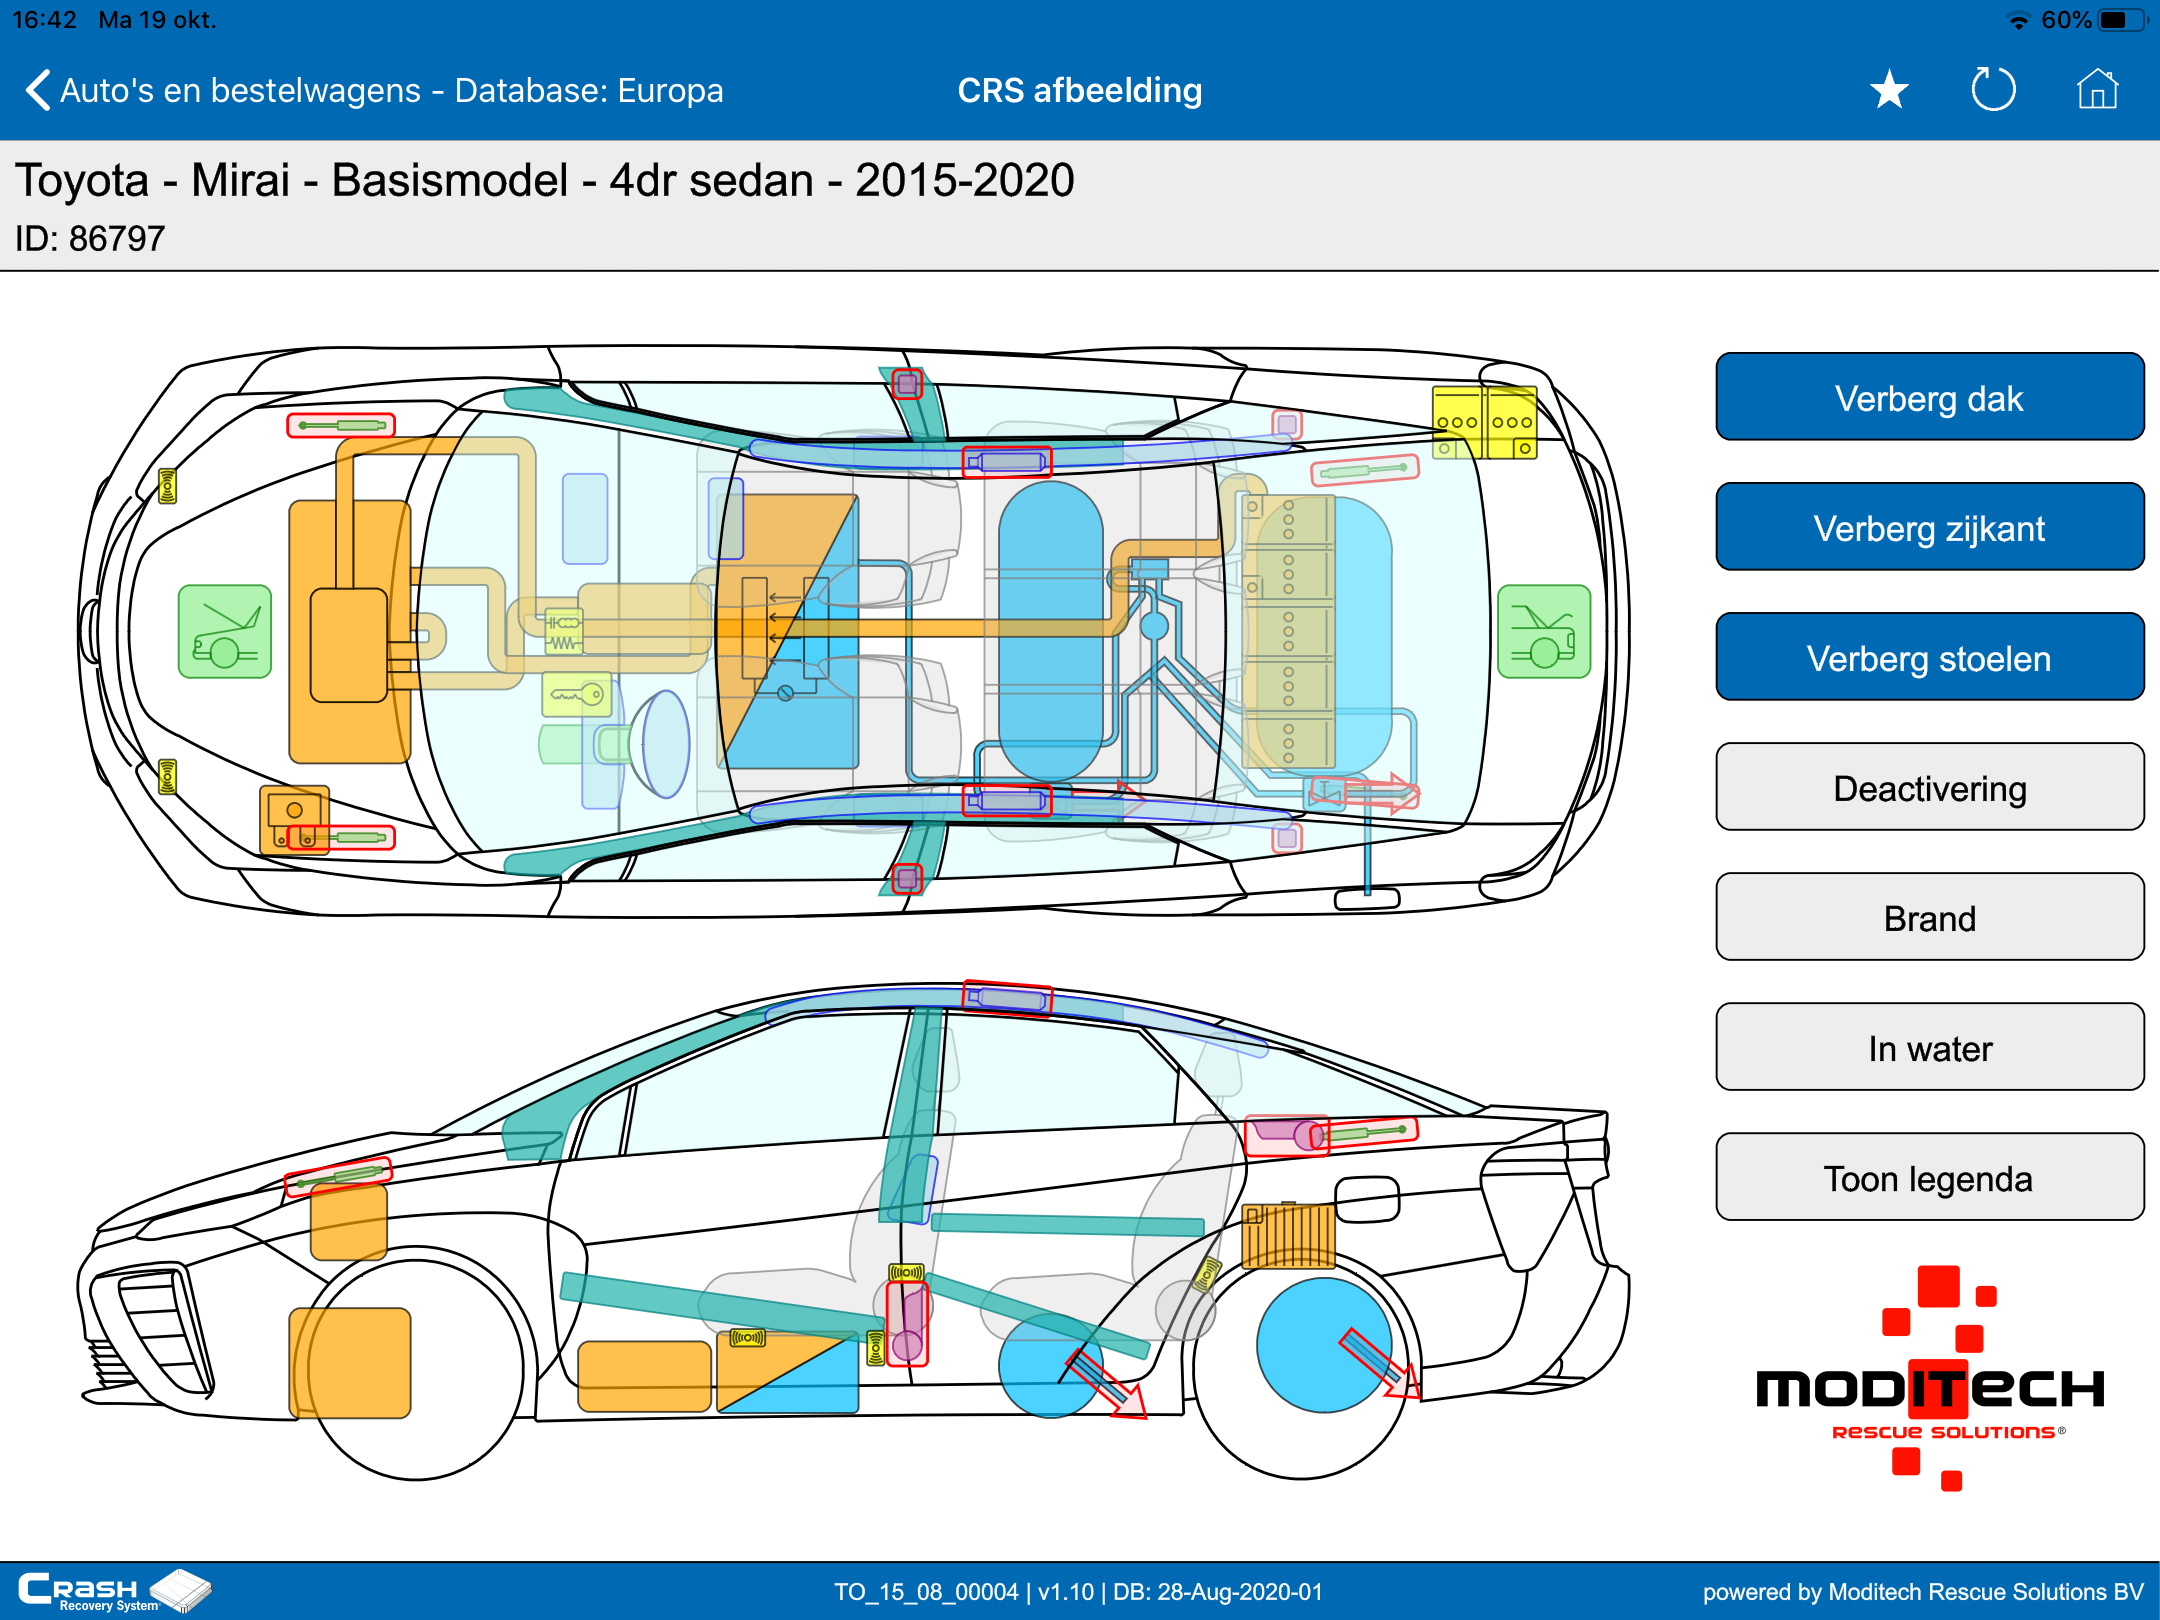Tap center blue hydrogen tank top view

[1051, 630]
